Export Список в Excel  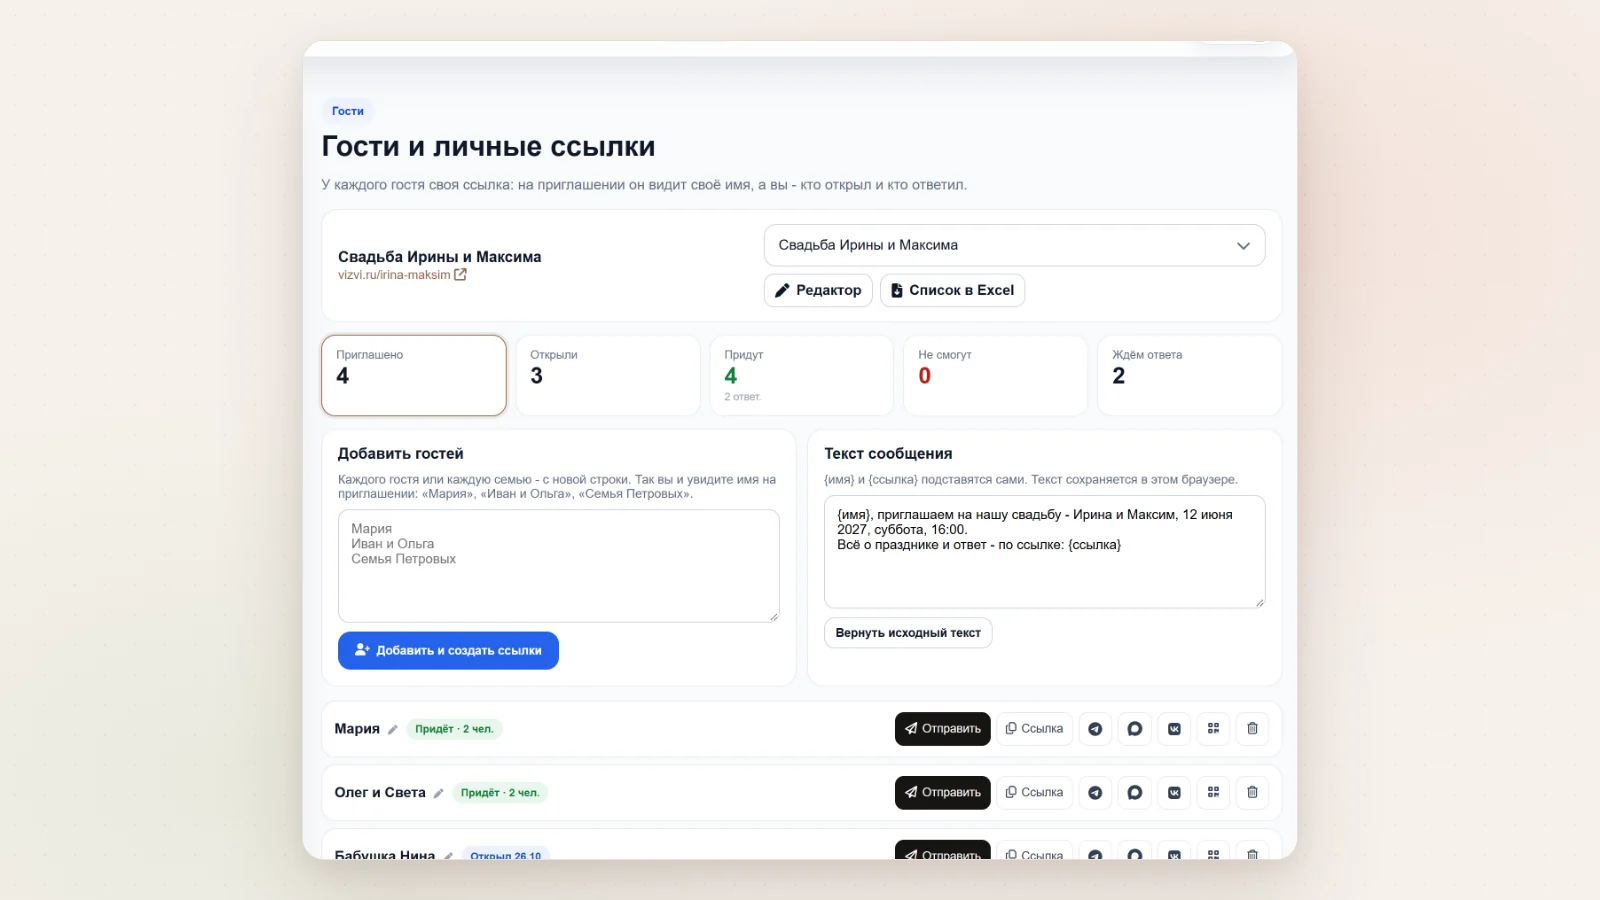pyautogui.click(x=952, y=290)
